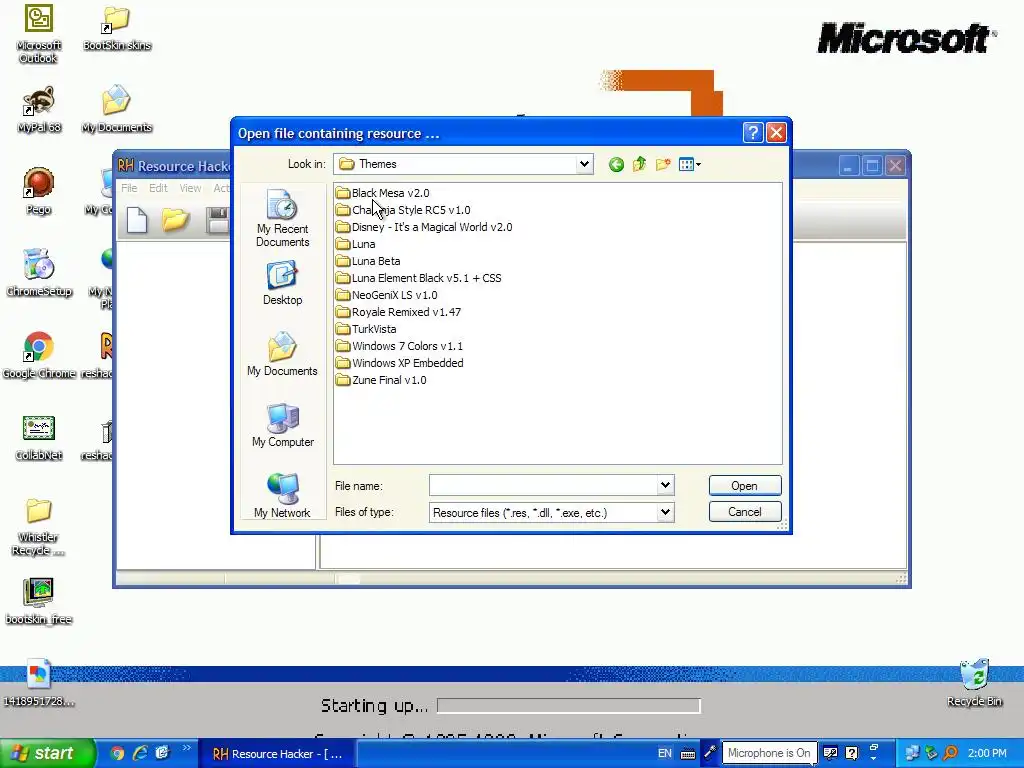
Task: Click the 1418951728 image file icon
Action: pyautogui.click(x=39, y=683)
